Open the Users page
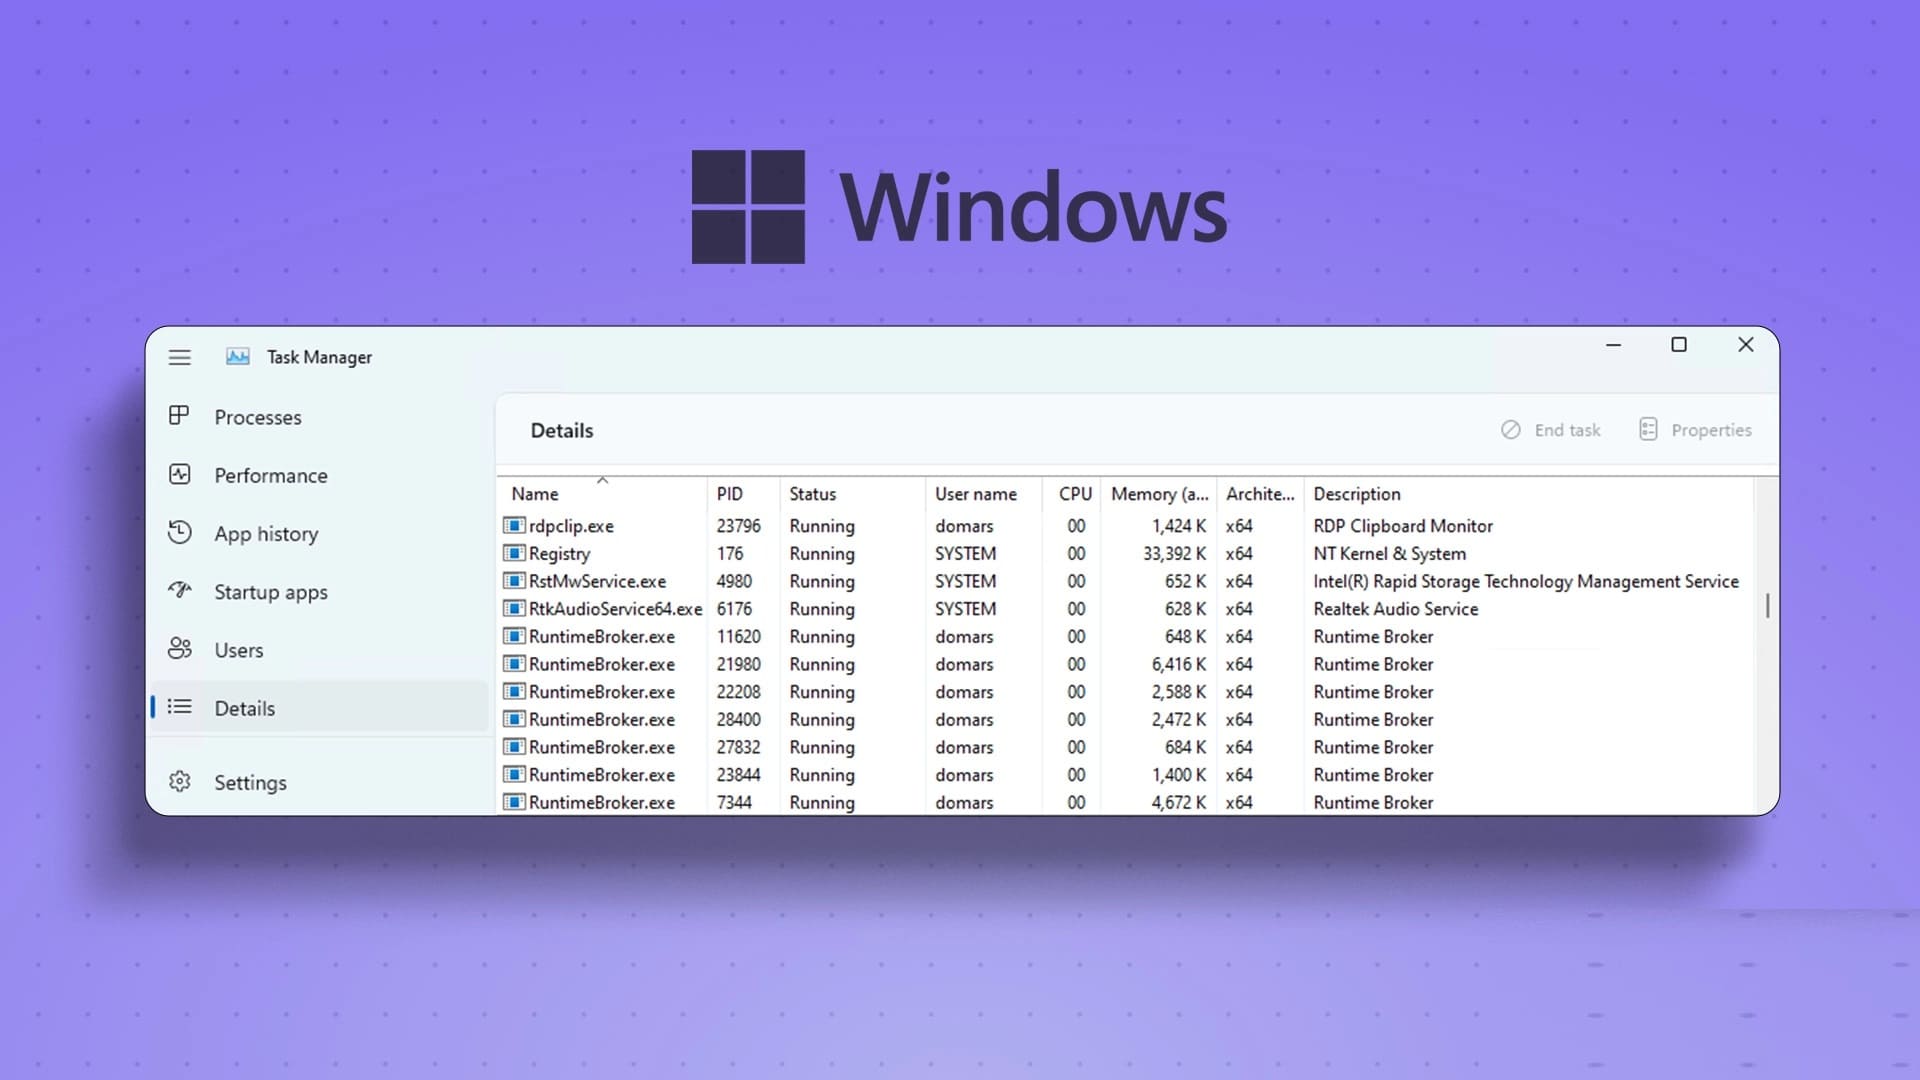 click(320, 649)
